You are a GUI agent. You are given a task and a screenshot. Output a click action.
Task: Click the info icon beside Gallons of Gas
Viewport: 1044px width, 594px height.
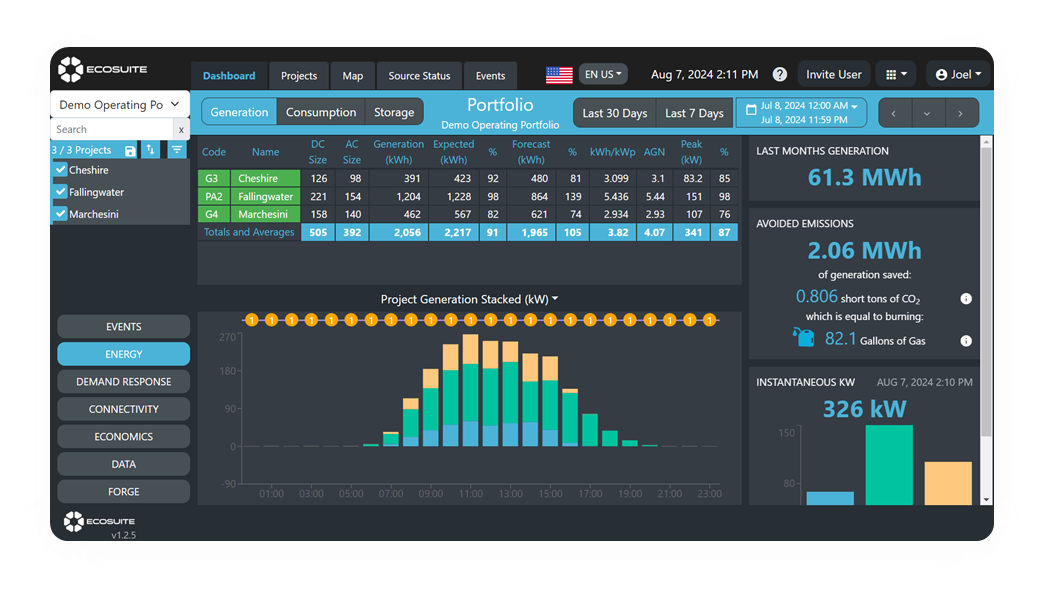click(x=966, y=340)
